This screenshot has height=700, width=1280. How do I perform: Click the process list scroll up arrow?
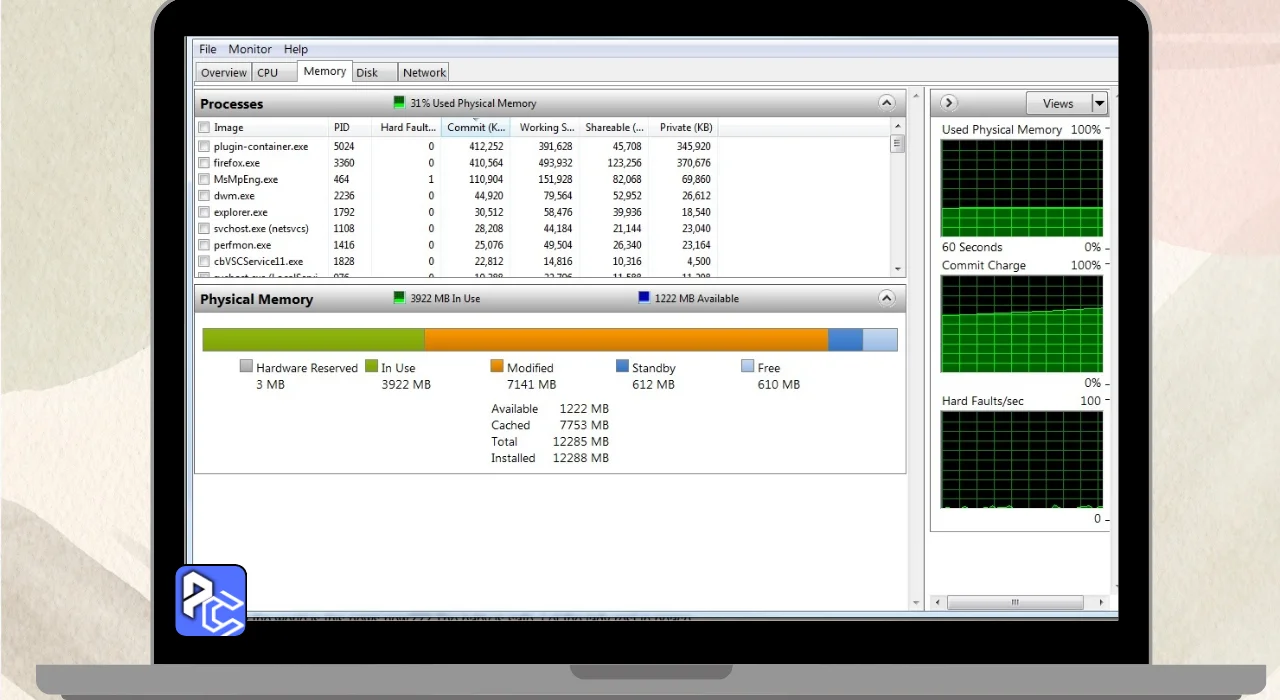pos(897,127)
